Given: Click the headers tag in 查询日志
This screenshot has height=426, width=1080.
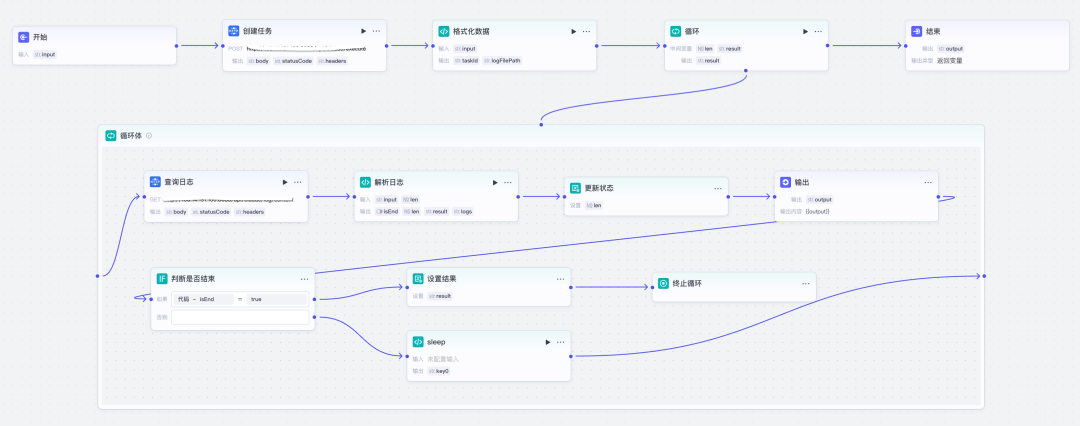Looking at the screenshot, I should pyautogui.click(x=249, y=212).
